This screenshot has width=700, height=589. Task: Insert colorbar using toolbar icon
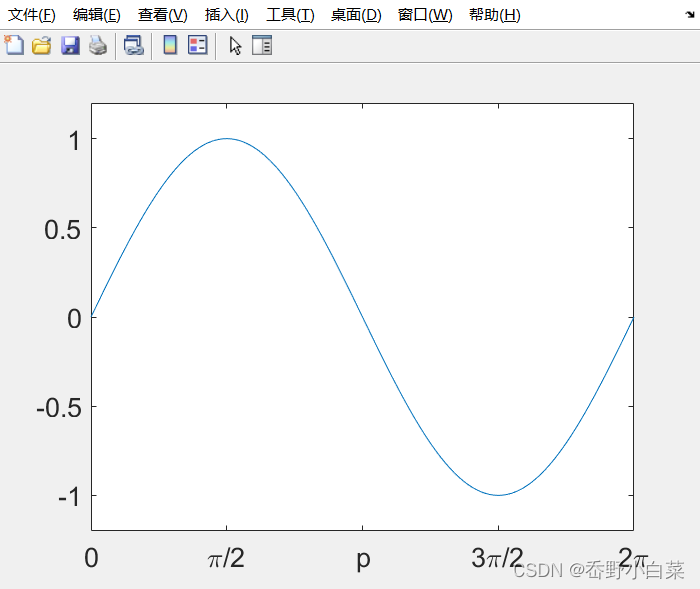point(170,45)
